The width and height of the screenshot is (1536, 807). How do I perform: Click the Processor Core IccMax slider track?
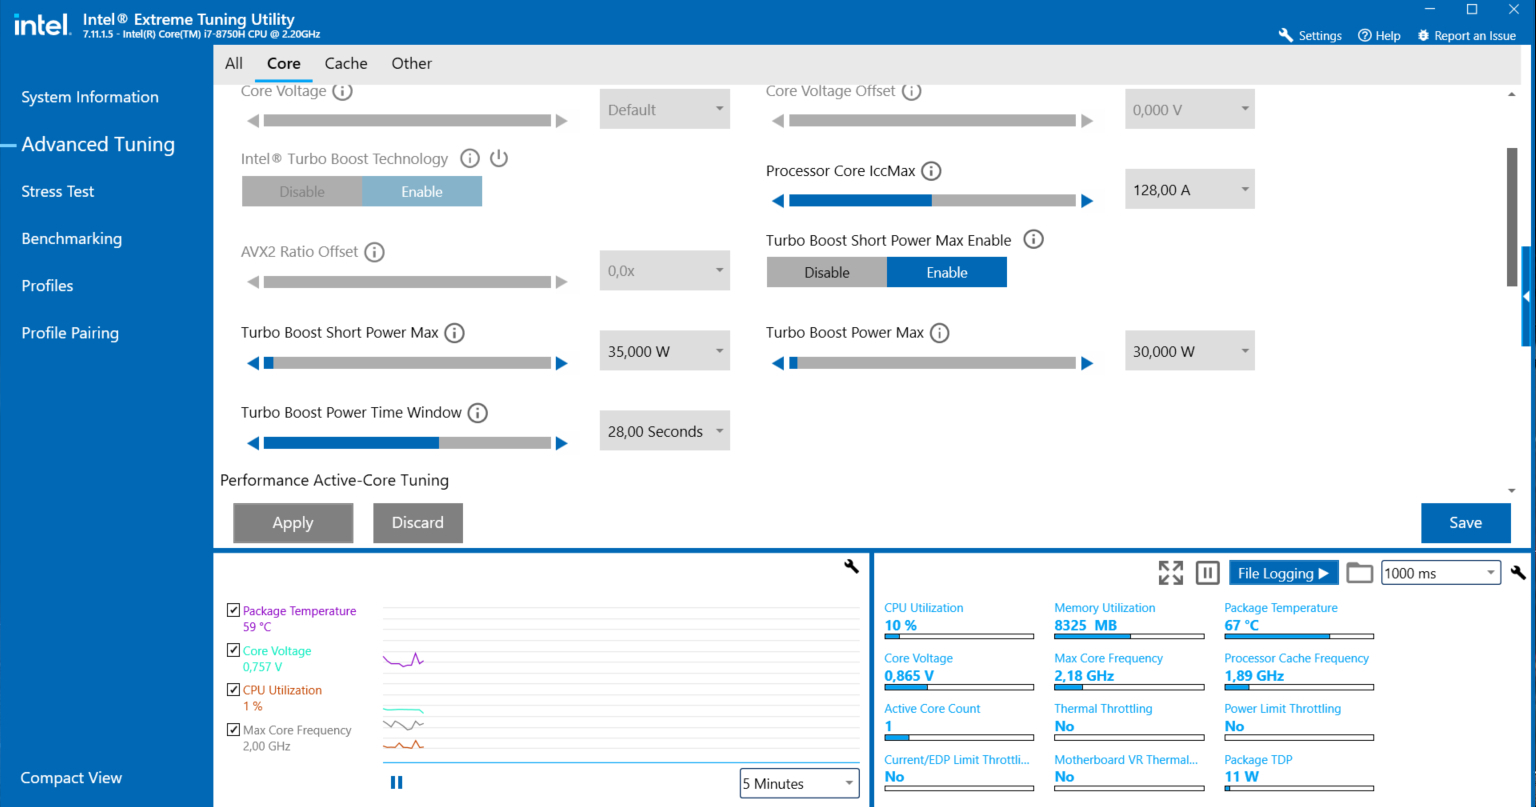(932, 201)
